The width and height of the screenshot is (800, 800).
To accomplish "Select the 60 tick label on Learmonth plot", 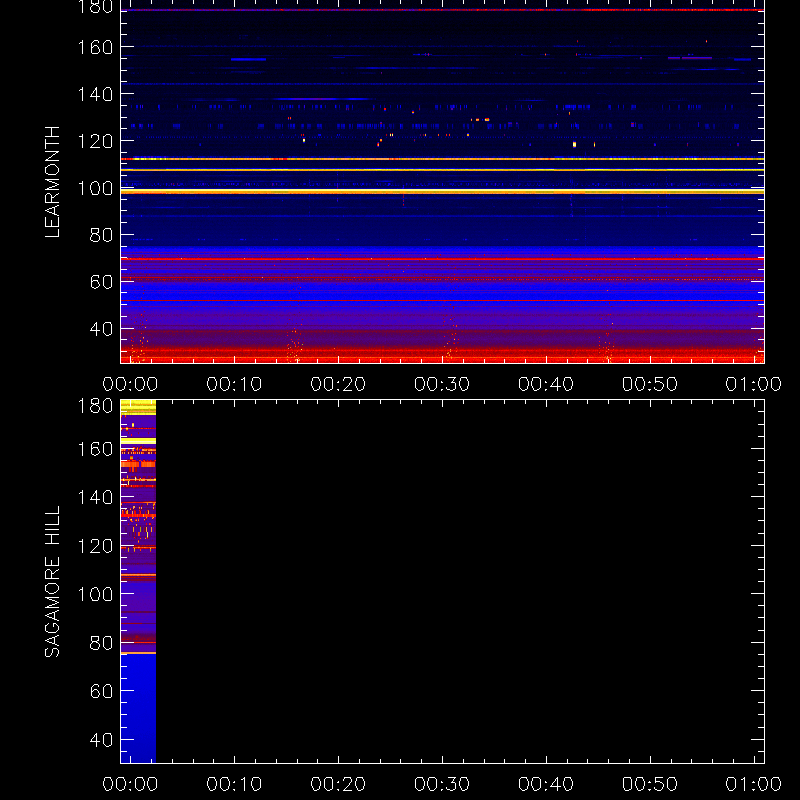I will click(x=101, y=282).
